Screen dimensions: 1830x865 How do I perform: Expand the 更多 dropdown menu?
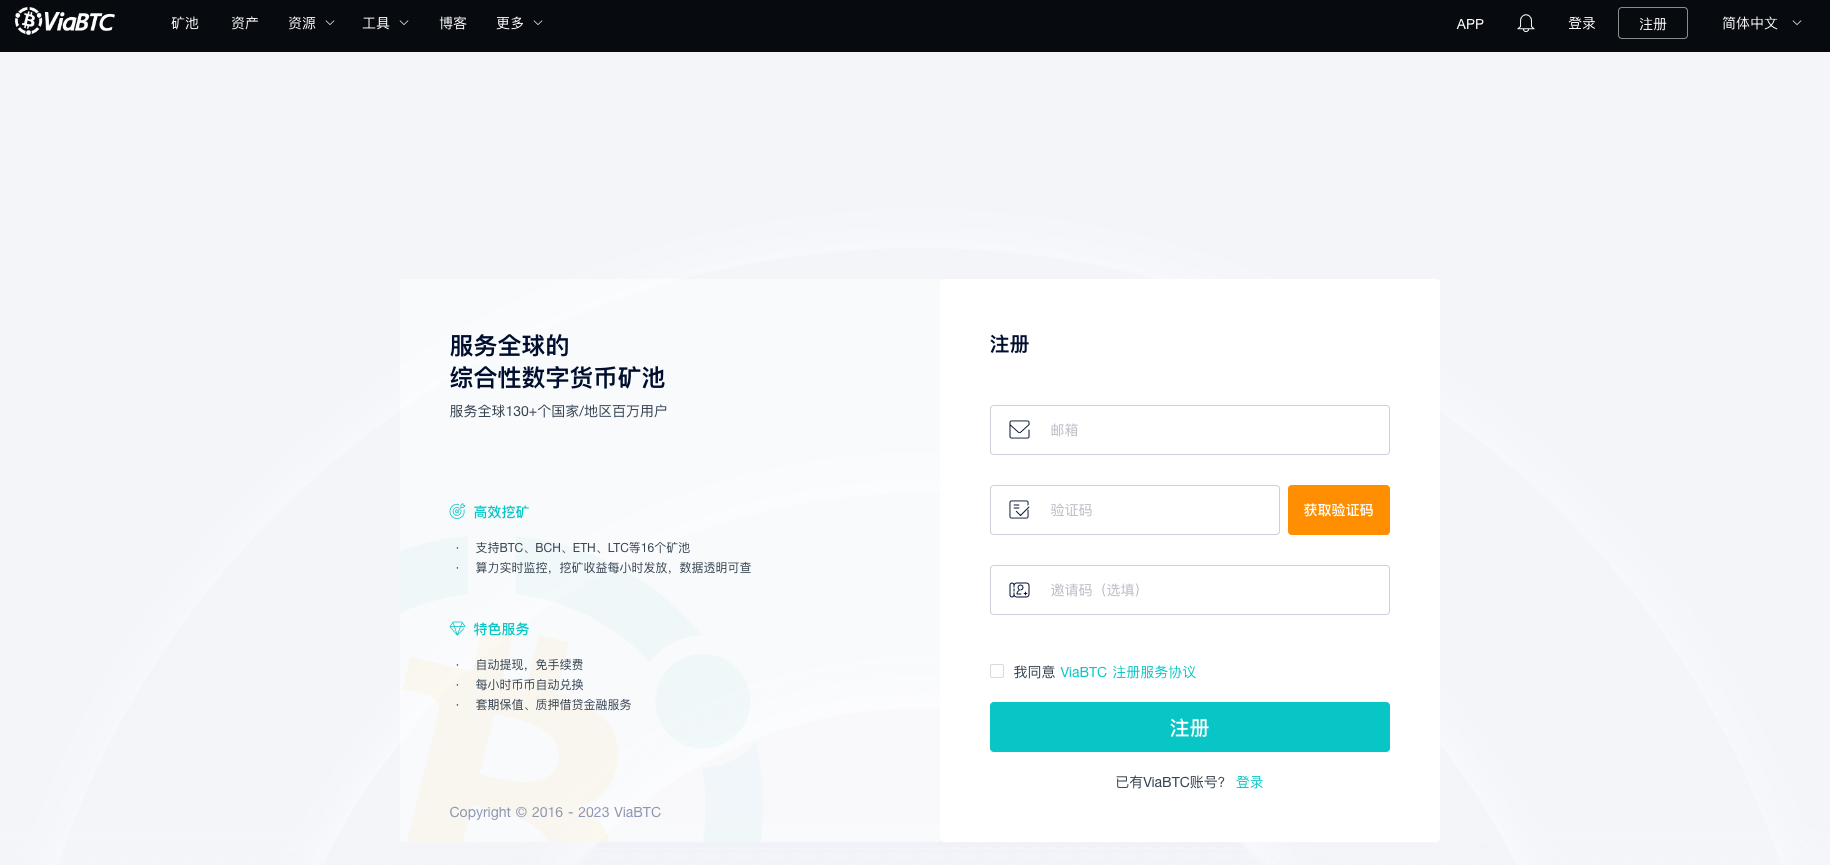tap(519, 23)
